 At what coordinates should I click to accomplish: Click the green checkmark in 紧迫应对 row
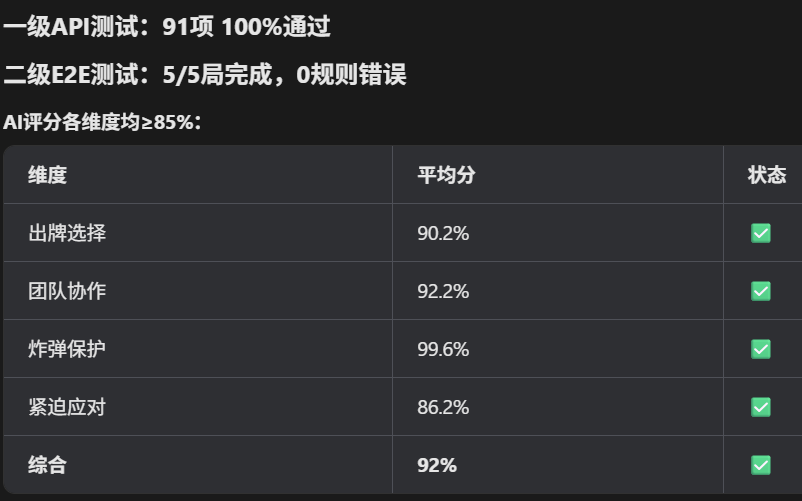point(761,407)
